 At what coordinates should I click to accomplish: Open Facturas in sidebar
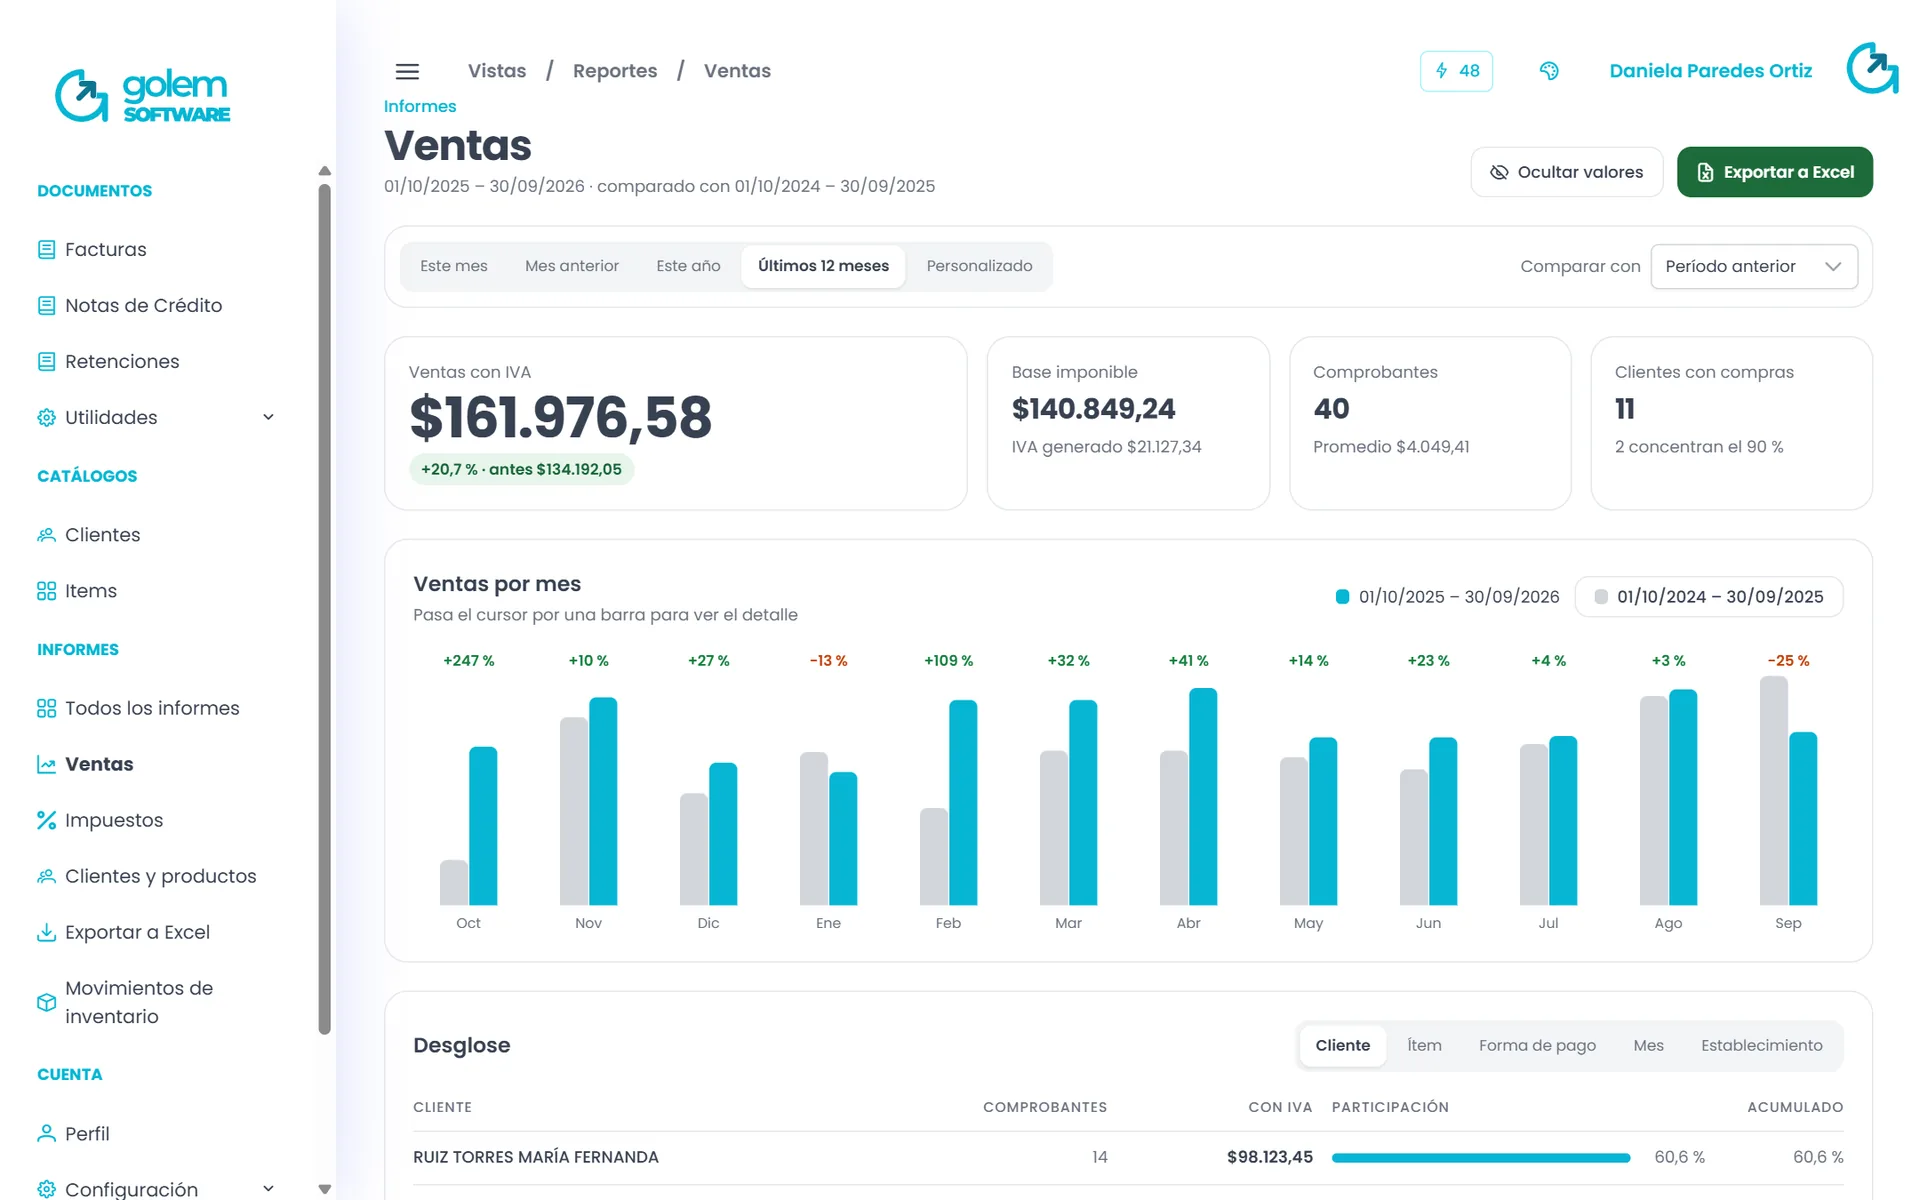click(105, 250)
